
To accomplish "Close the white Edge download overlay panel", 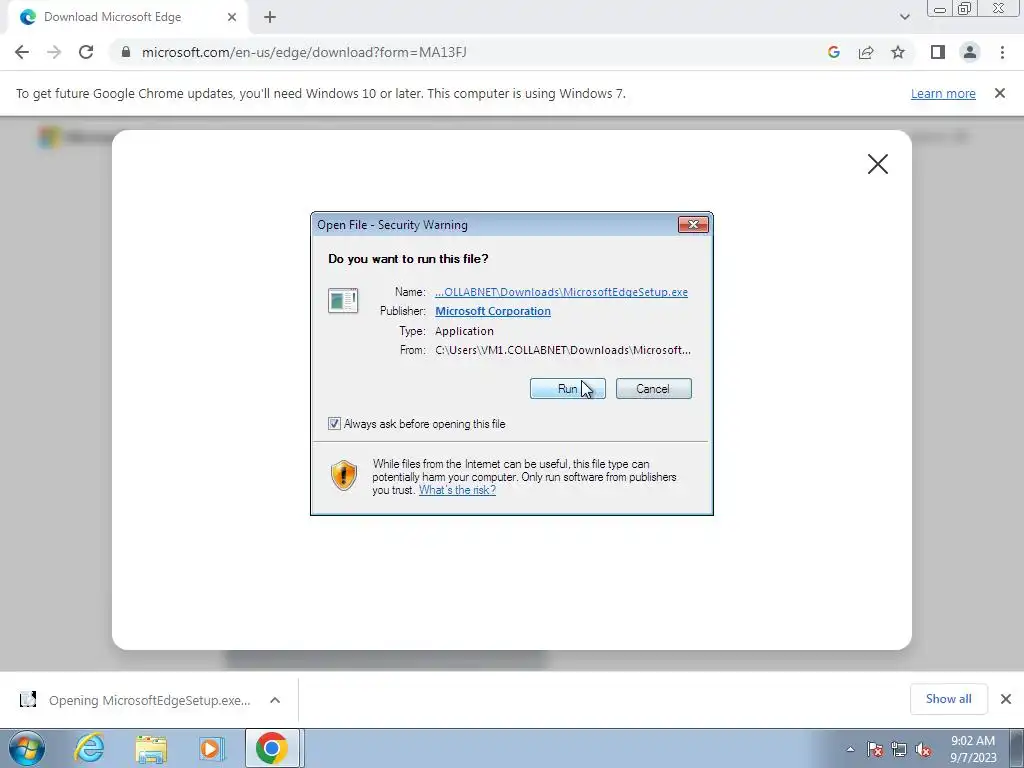I will [x=878, y=164].
